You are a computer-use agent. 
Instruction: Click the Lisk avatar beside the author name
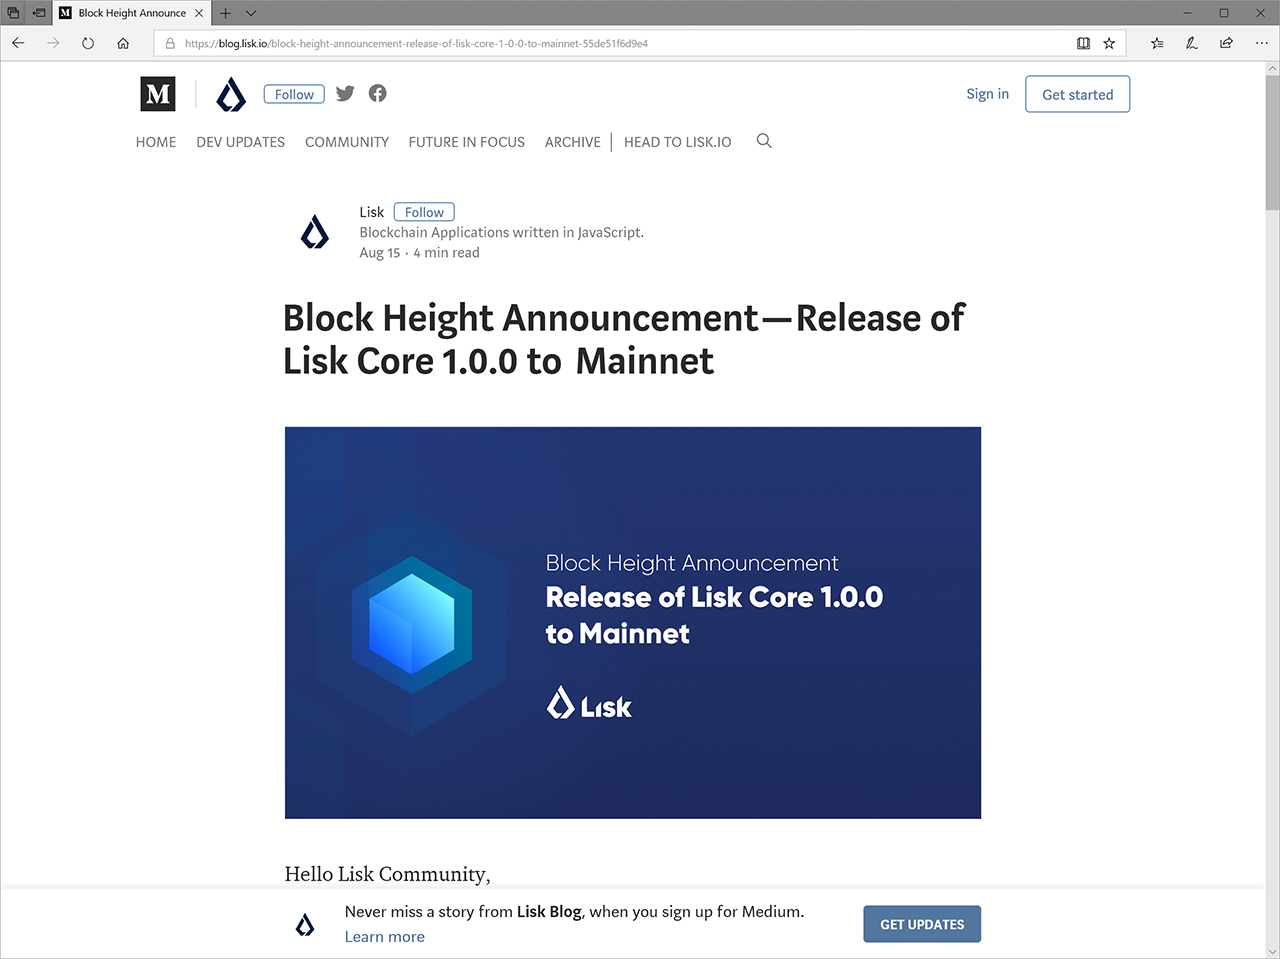[x=315, y=231]
